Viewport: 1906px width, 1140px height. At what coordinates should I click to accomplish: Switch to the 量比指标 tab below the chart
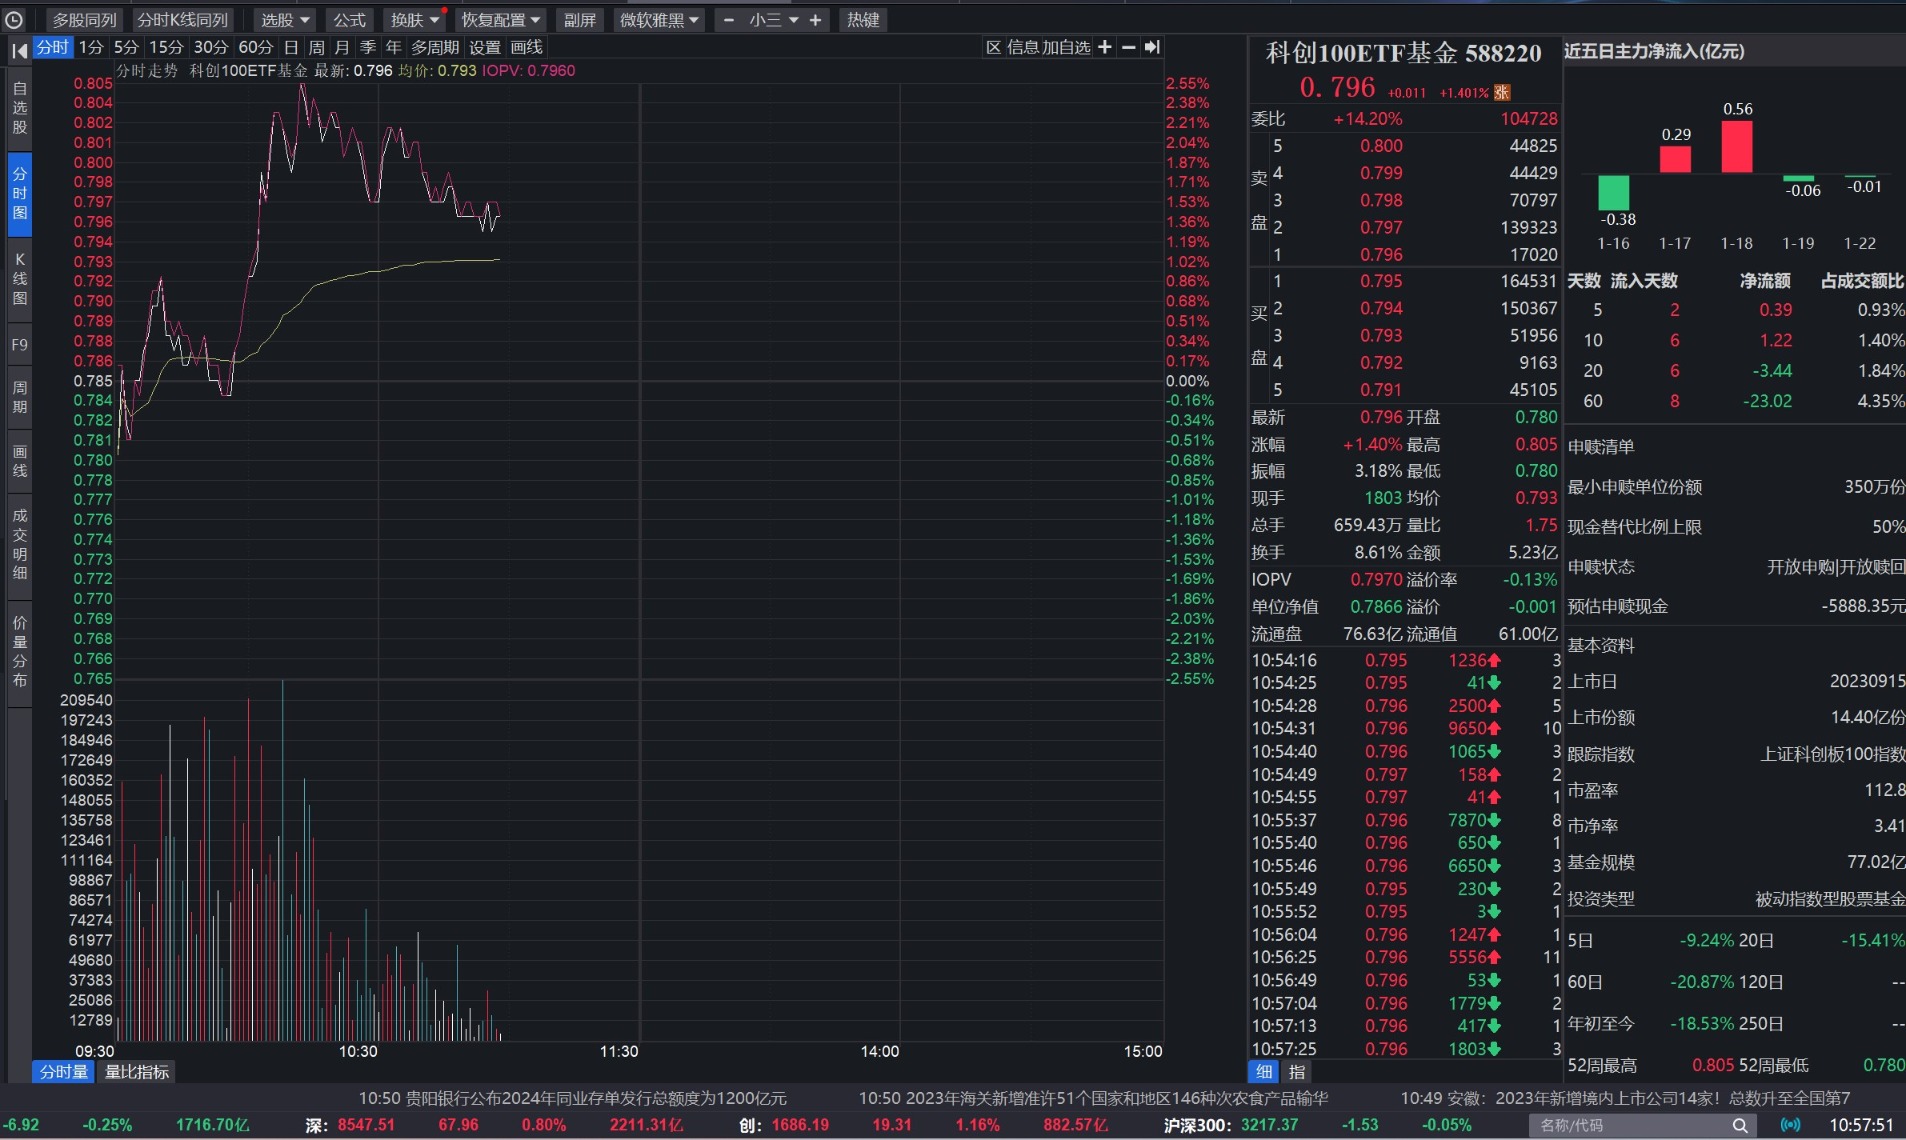point(136,1071)
